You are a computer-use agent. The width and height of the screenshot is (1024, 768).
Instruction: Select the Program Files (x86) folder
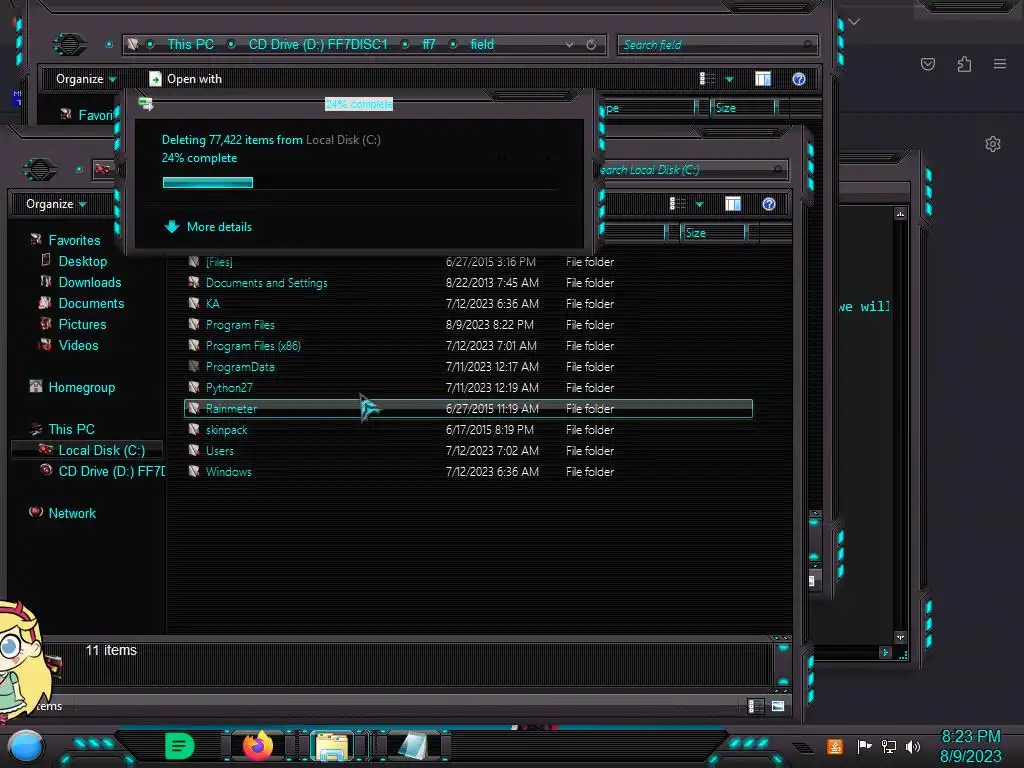253,346
